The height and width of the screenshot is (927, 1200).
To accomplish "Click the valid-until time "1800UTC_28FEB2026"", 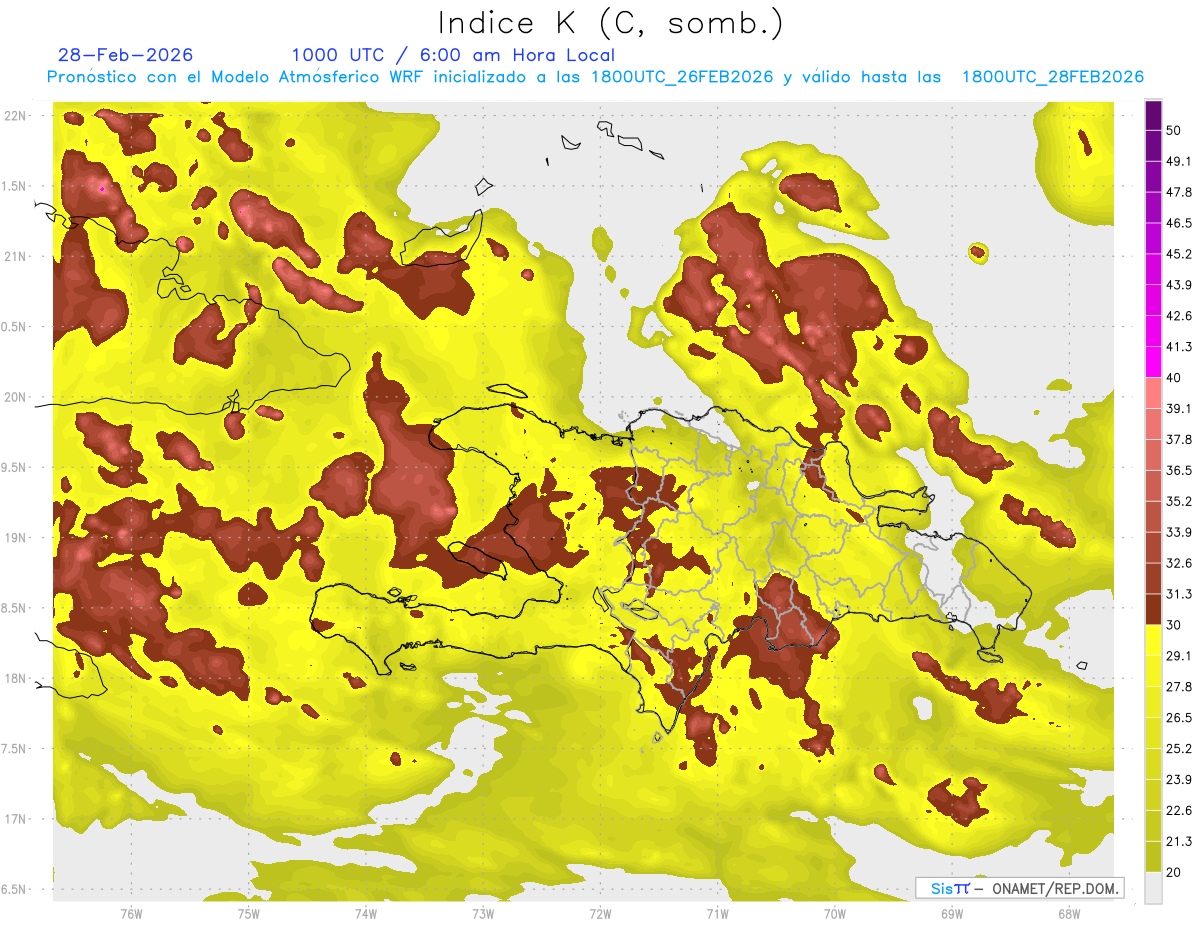I will [1052, 77].
